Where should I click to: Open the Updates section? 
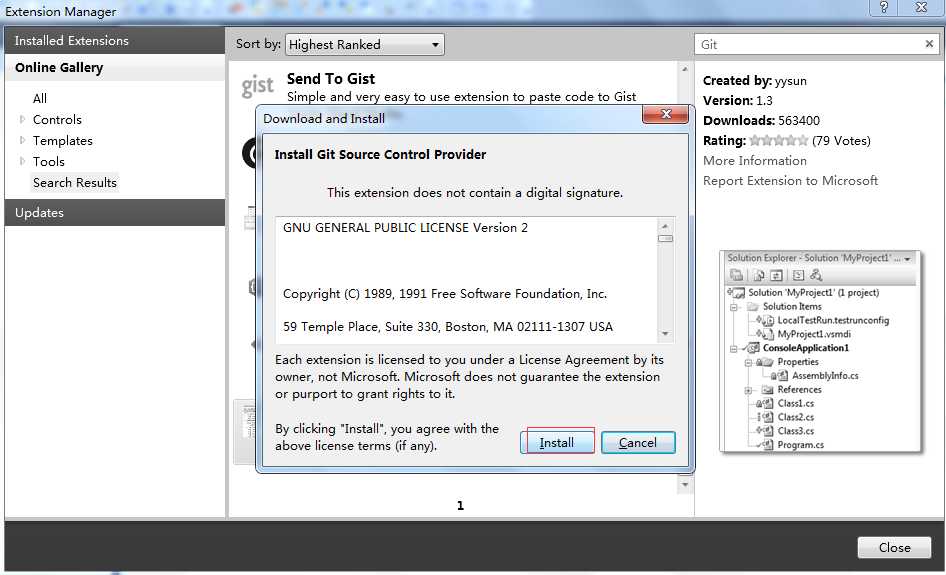[115, 212]
